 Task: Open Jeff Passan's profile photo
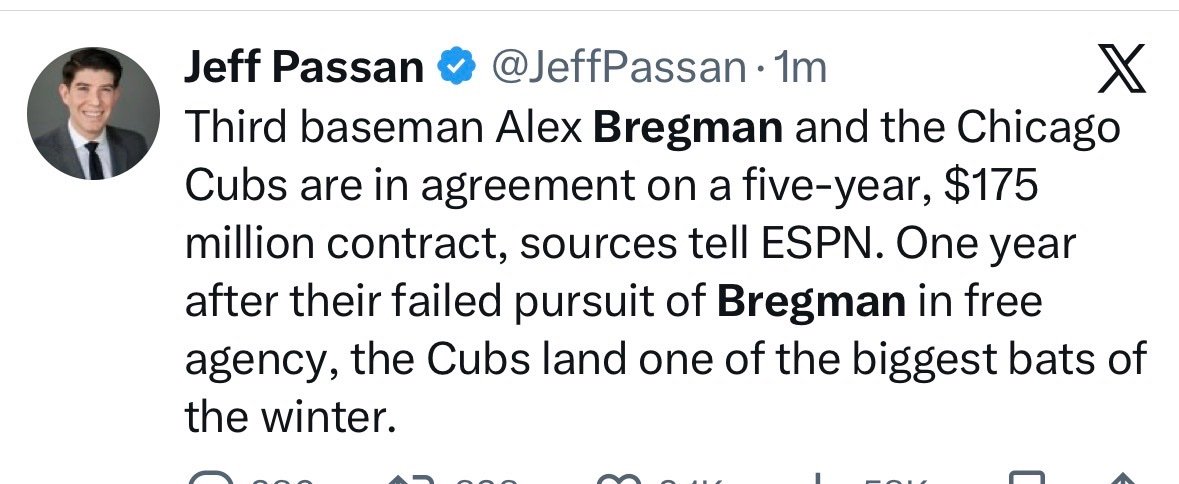point(94,113)
